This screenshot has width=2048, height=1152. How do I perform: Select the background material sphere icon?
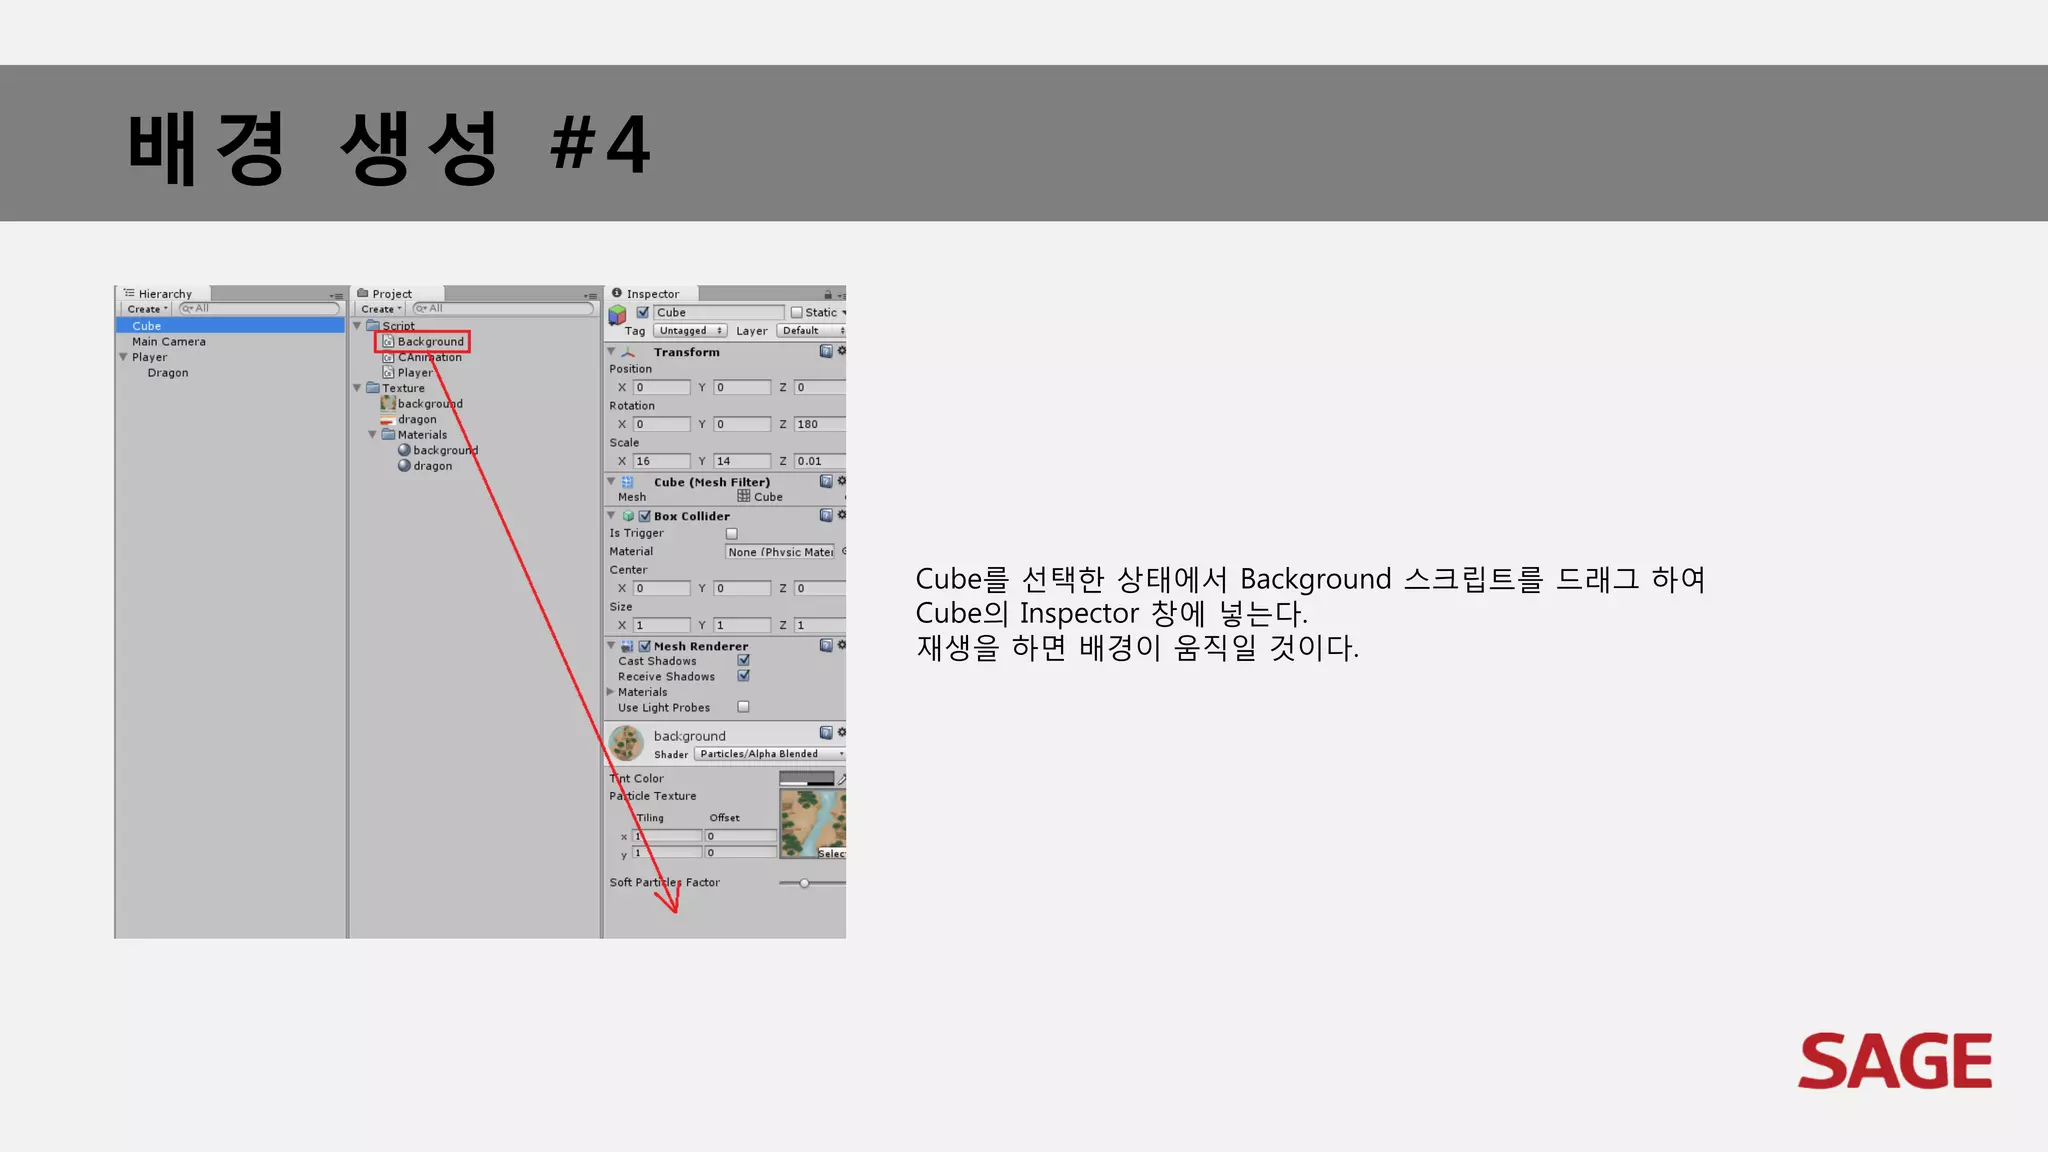404,450
